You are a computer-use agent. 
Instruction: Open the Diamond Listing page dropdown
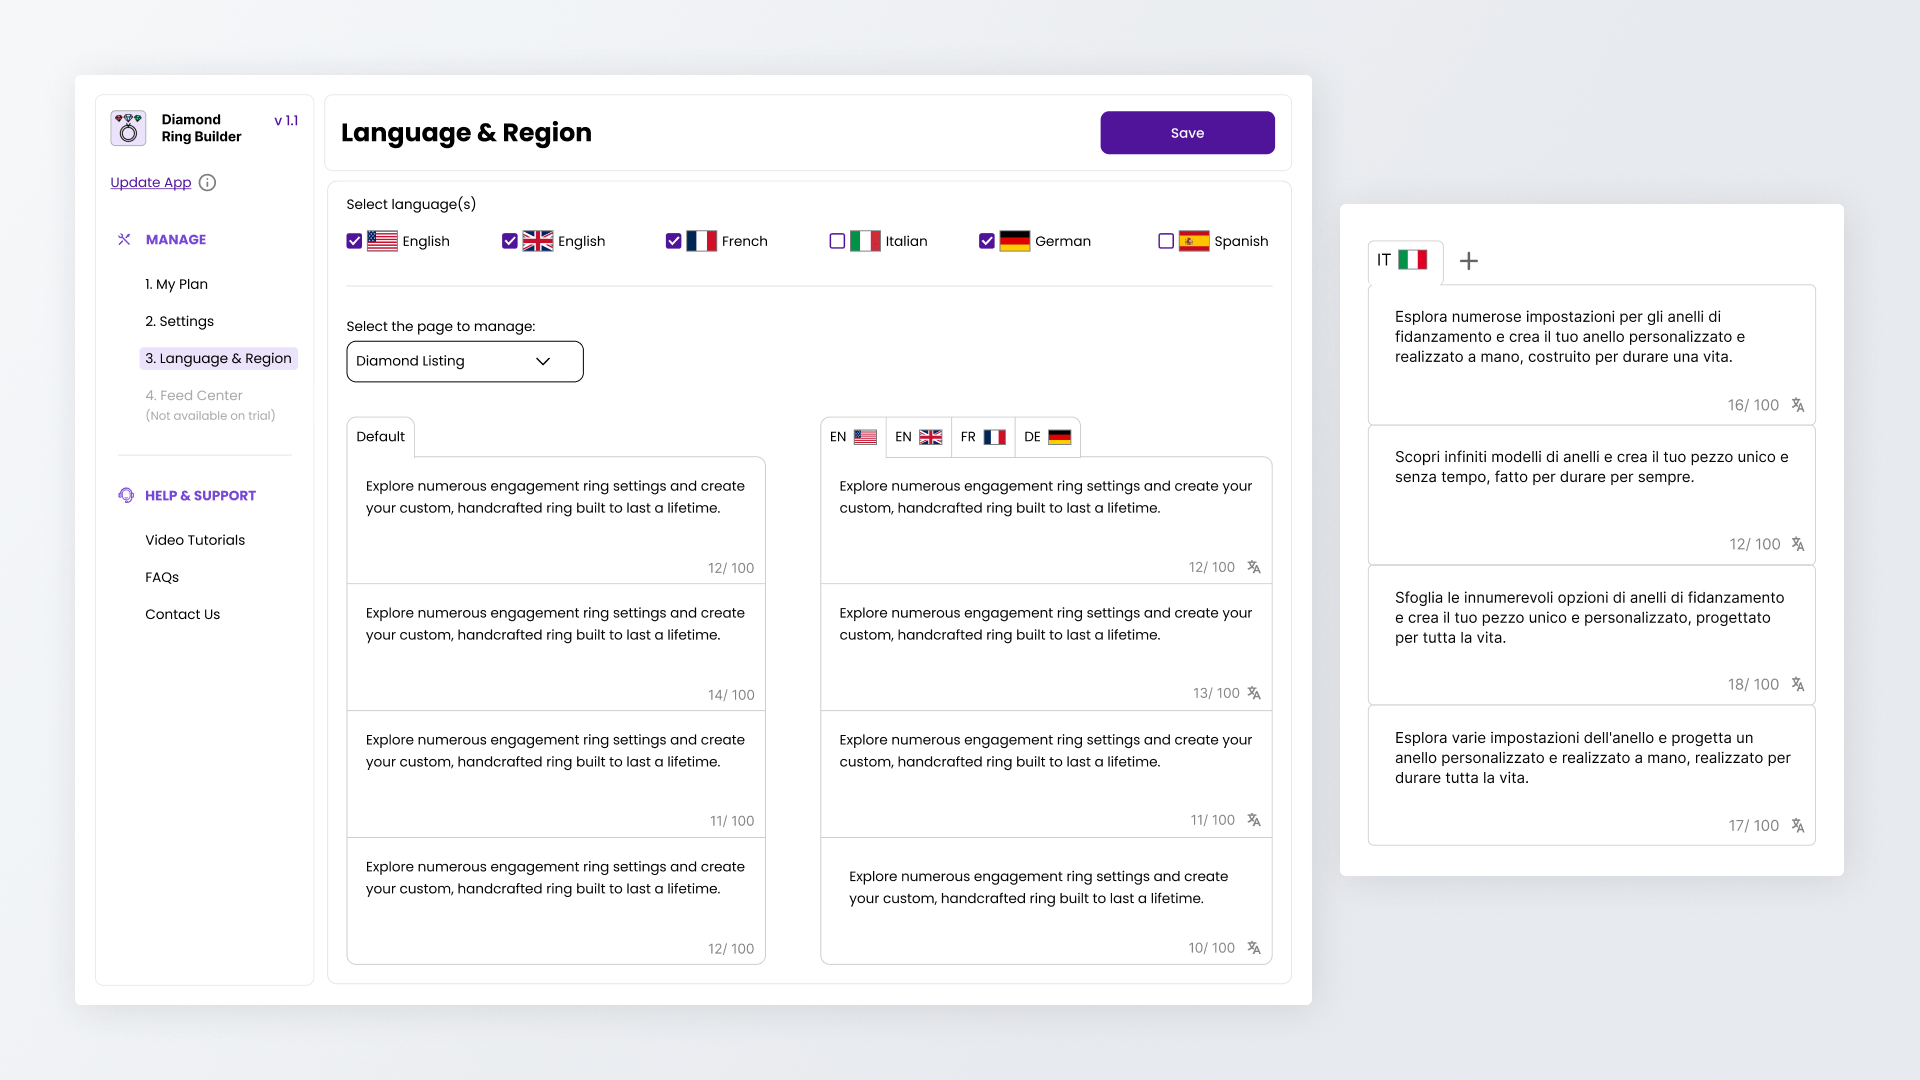pyautogui.click(x=464, y=361)
